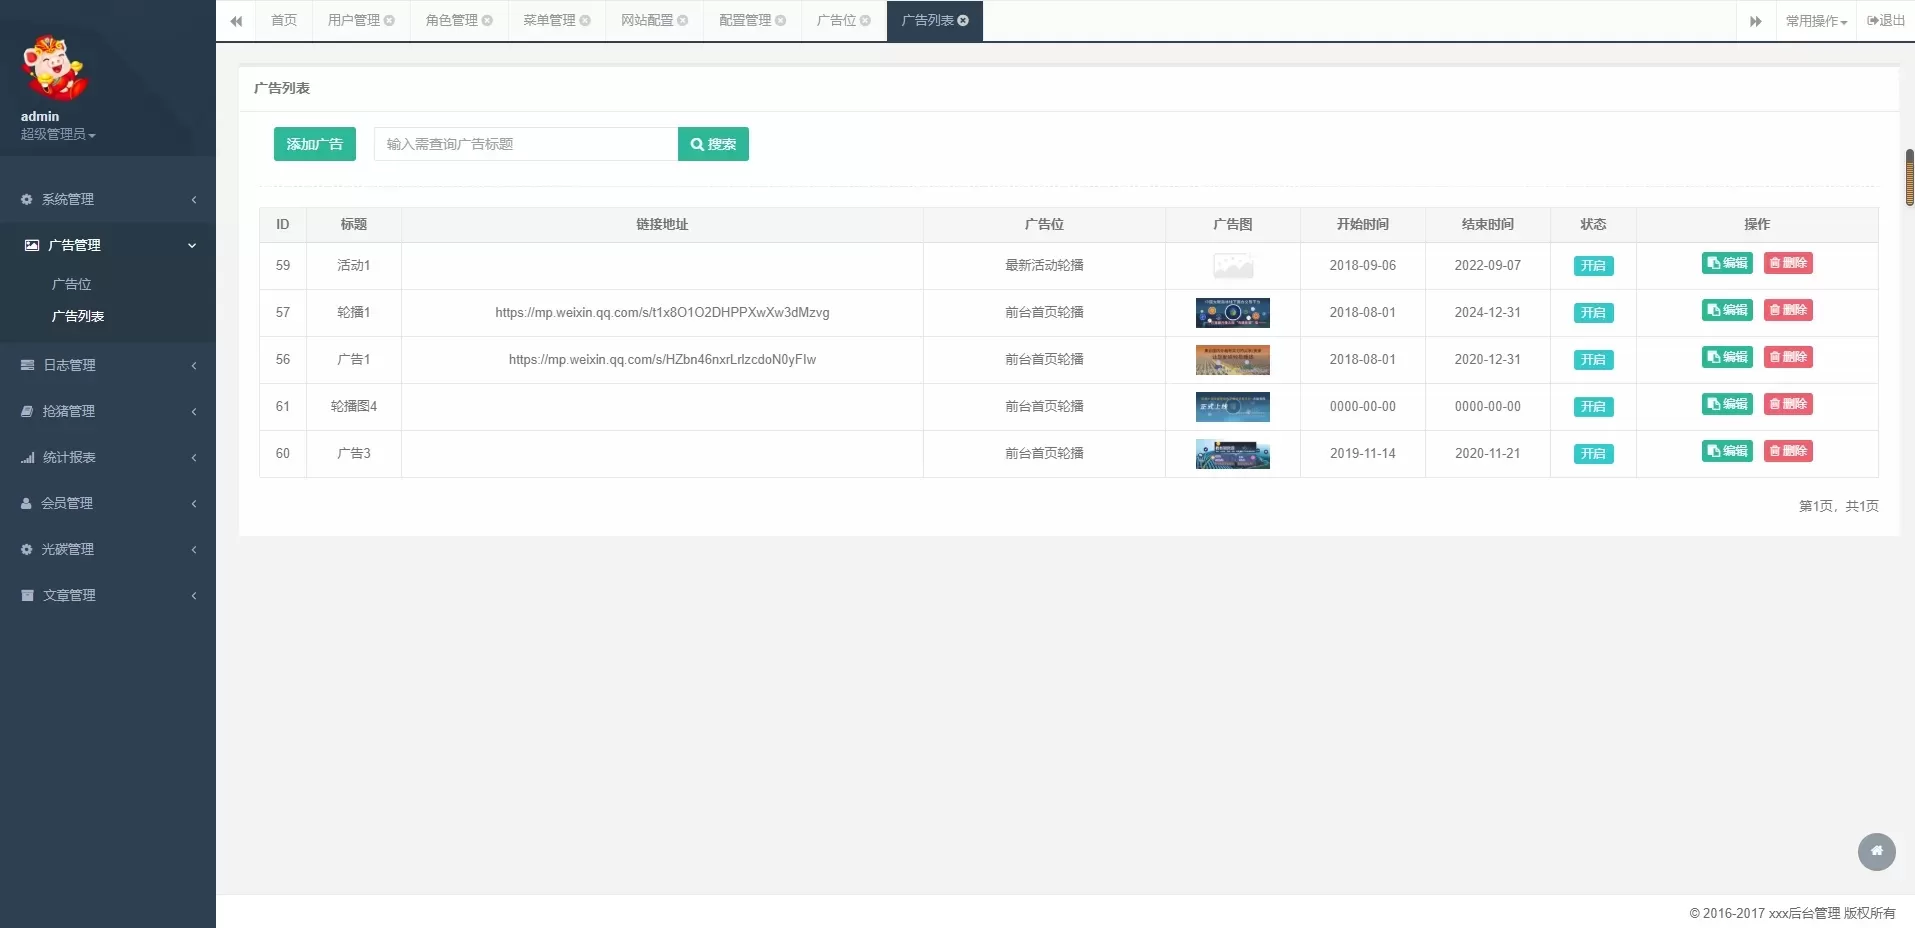The height and width of the screenshot is (928, 1915).
Task: Expand the 系统管理 sidebar menu
Action: (x=108, y=199)
